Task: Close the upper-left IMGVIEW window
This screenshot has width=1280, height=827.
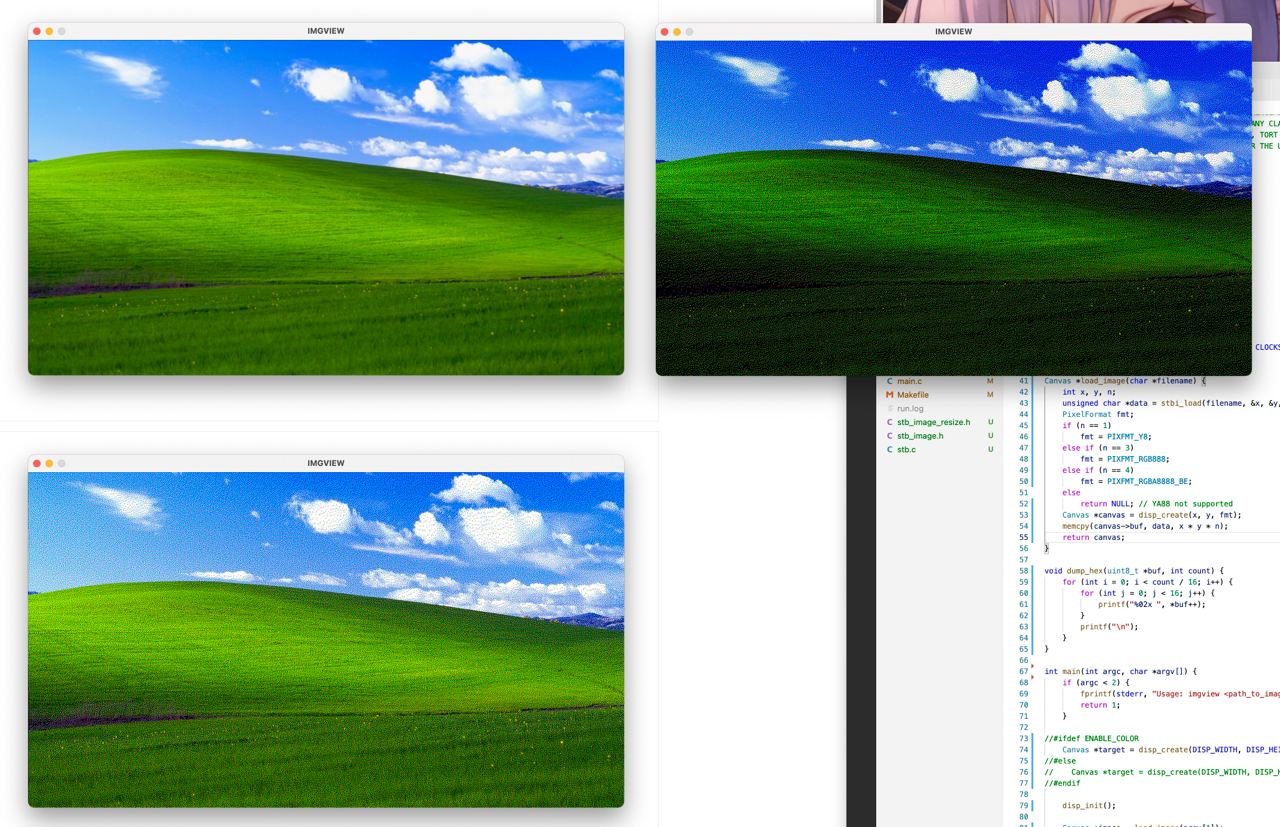Action: [x=37, y=31]
